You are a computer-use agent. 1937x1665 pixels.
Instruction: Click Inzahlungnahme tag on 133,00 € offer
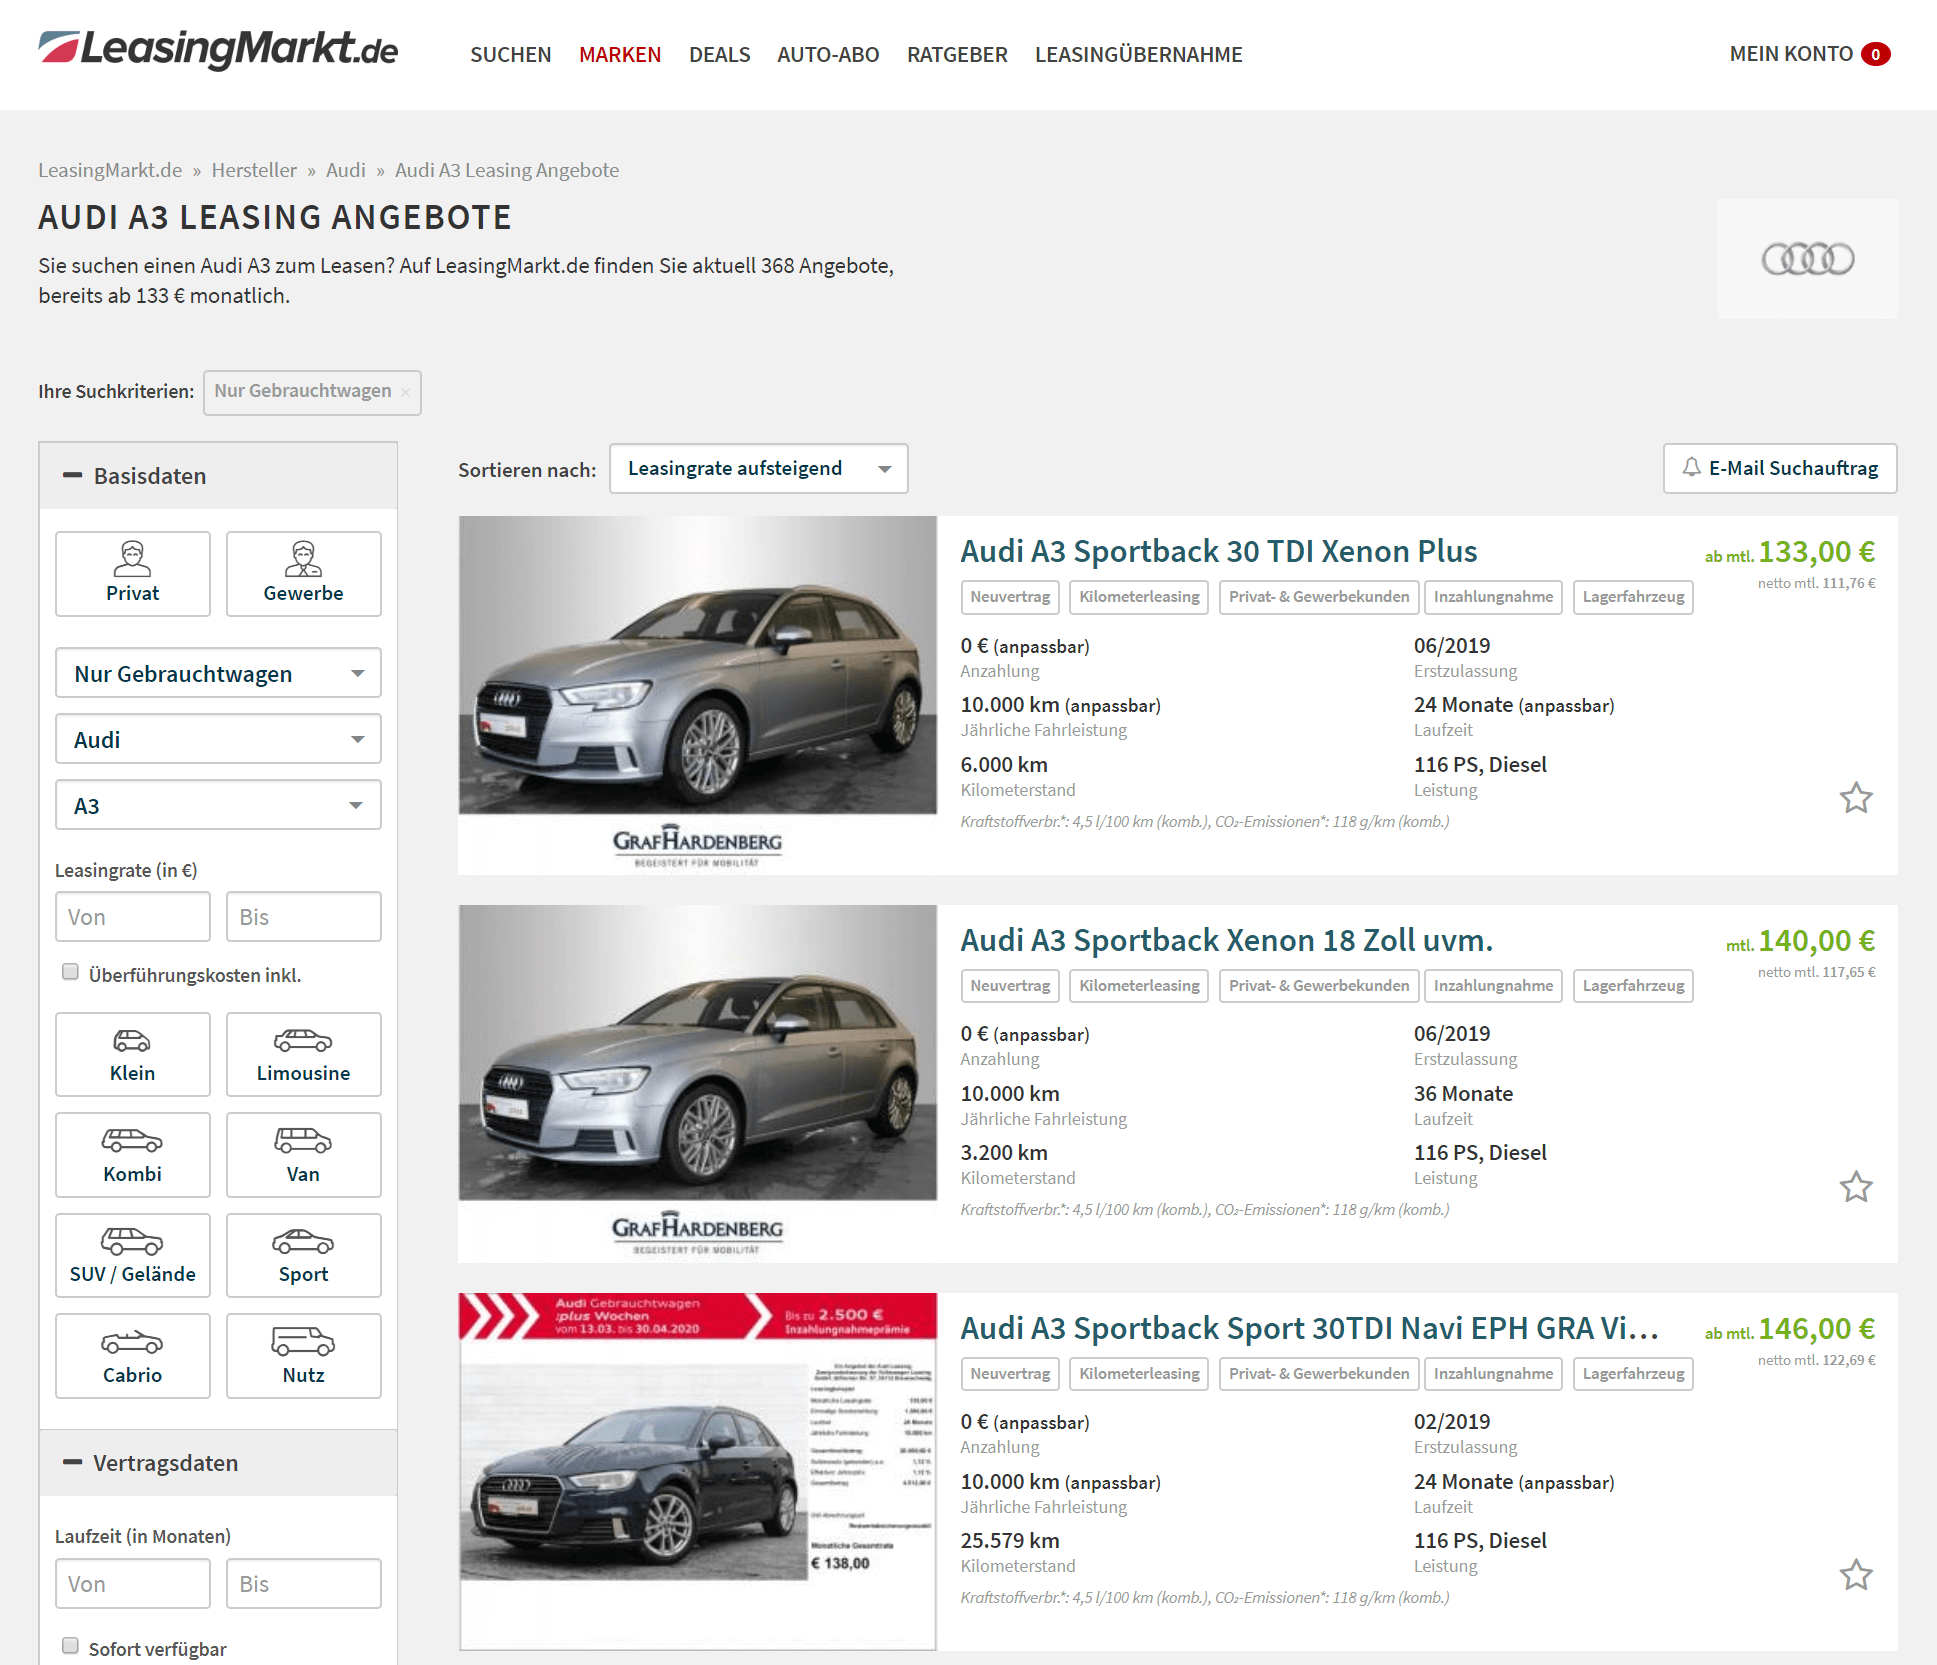coord(1493,597)
